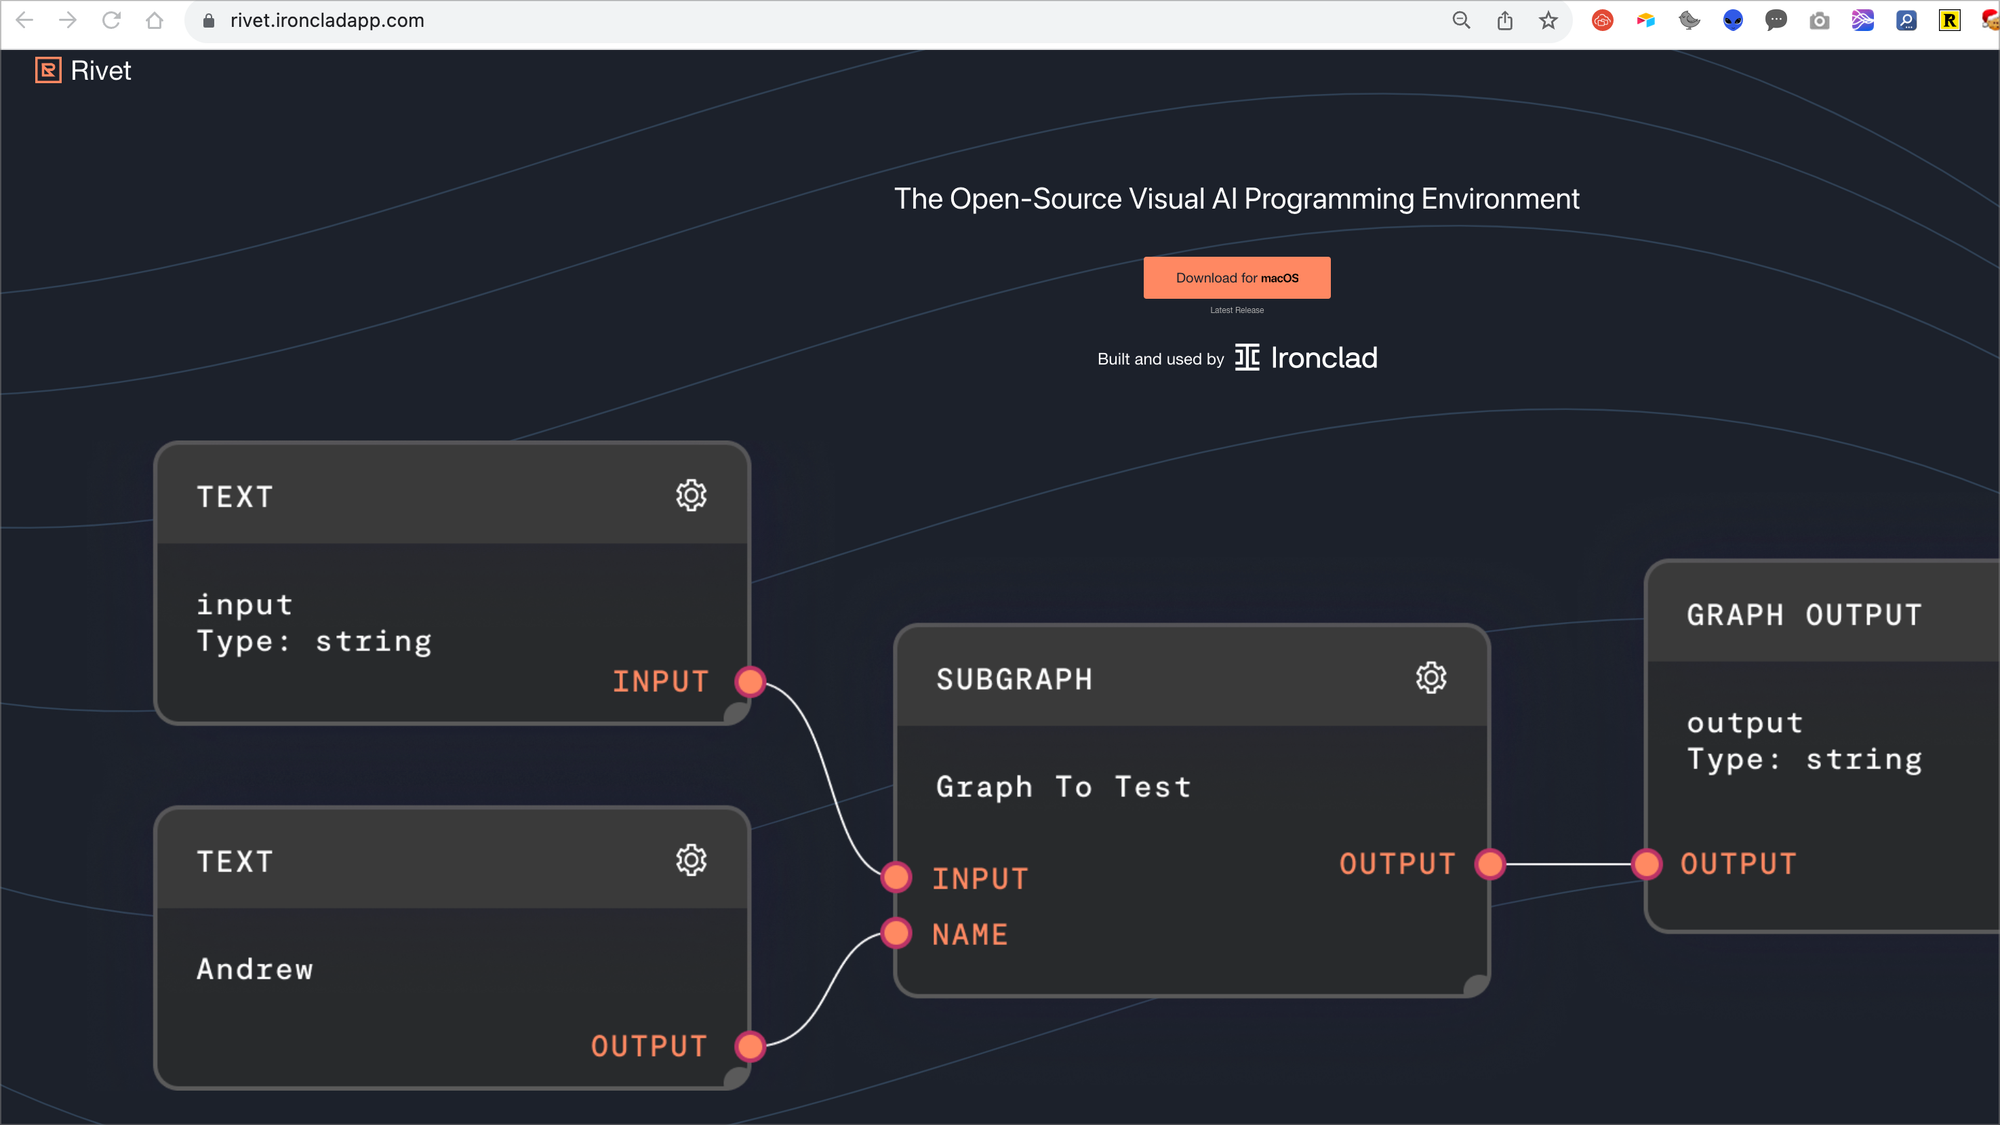Share this page via the share icon
The image size is (2000, 1125).
click(x=1505, y=20)
